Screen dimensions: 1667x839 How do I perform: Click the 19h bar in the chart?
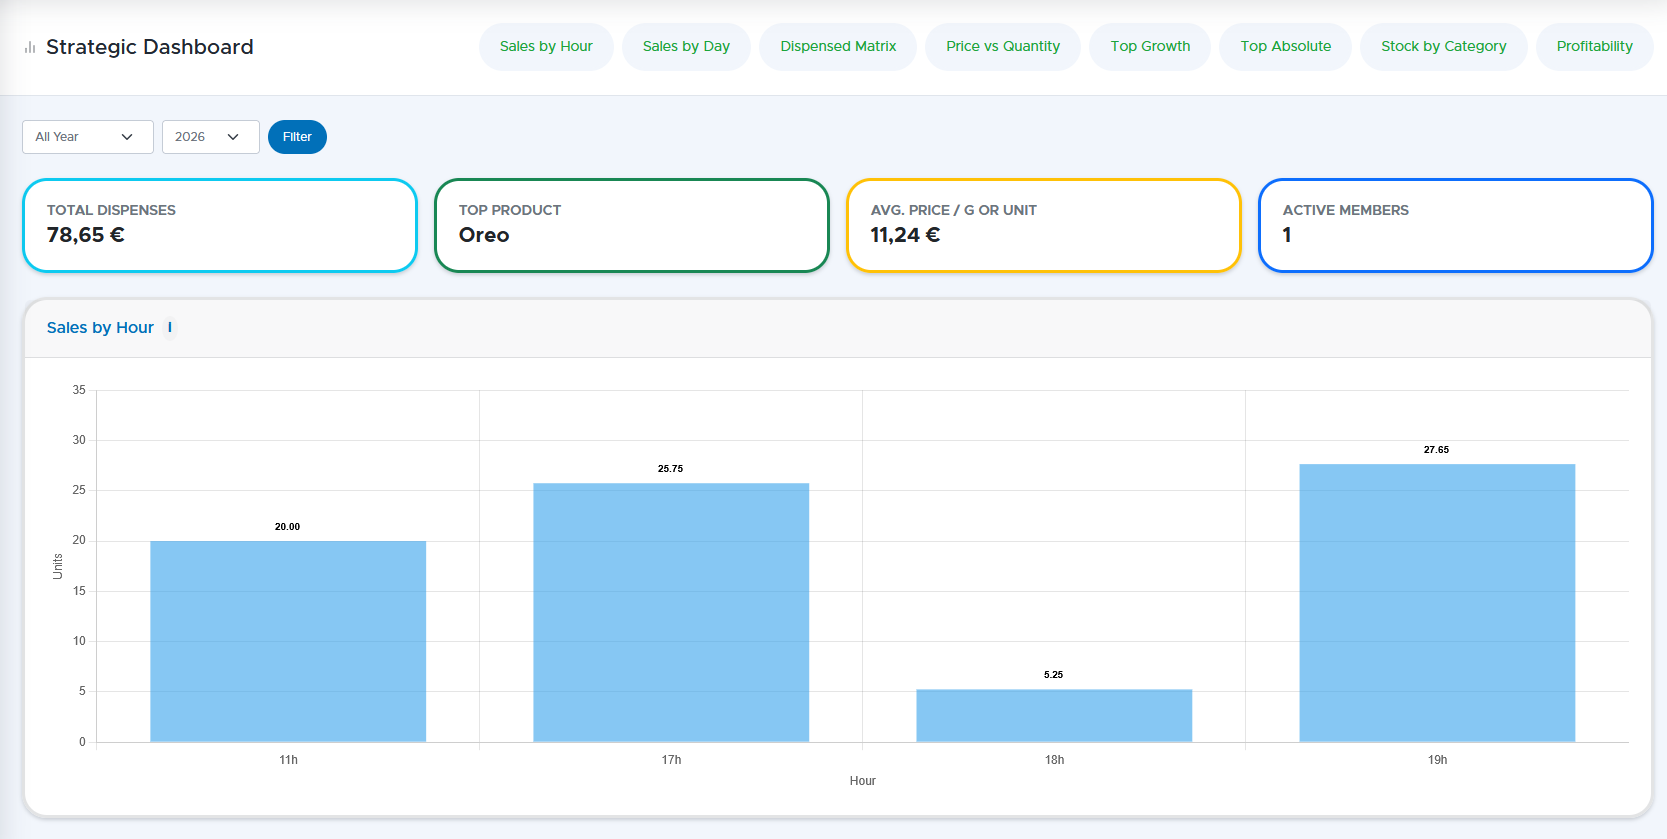click(1437, 603)
